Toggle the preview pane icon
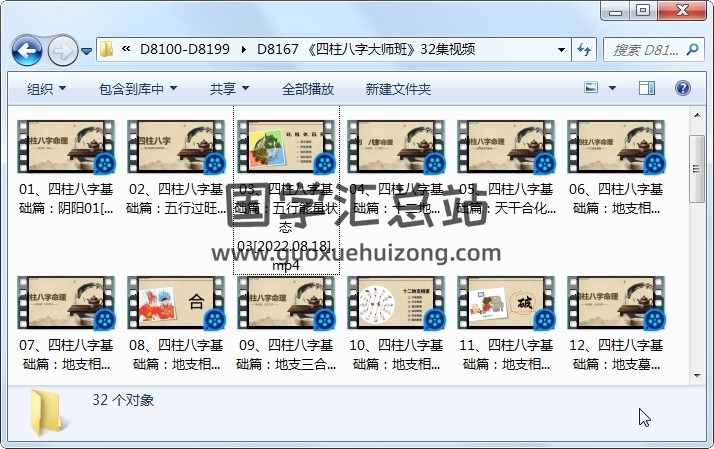 pyautogui.click(x=647, y=88)
